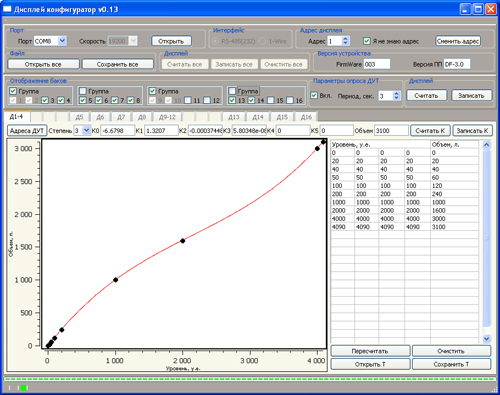Click the K2 coefficient field
The image size is (500, 395).
click(x=205, y=130)
